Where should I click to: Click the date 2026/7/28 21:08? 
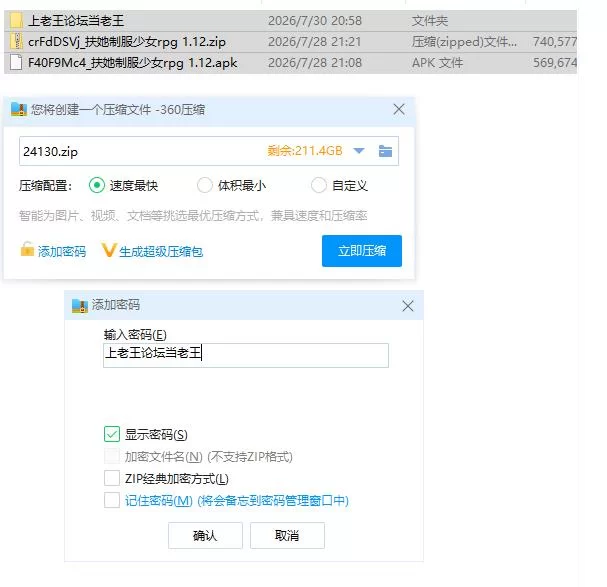[x=315, y=63]
